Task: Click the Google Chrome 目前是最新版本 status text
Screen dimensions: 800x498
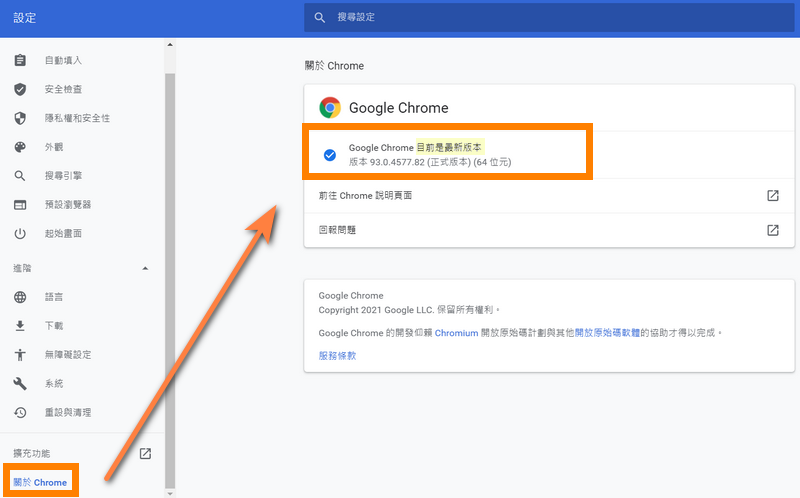Action: (x=415, y=147)
